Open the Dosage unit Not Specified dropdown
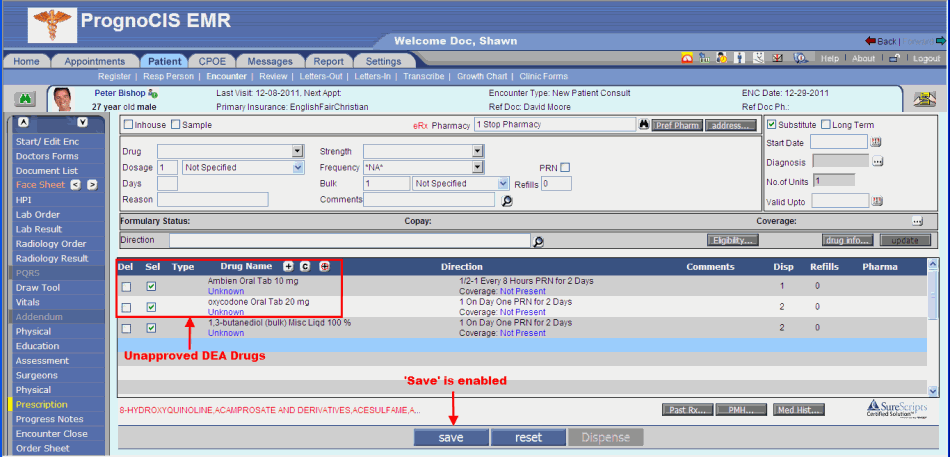 [x=297, y=167]
